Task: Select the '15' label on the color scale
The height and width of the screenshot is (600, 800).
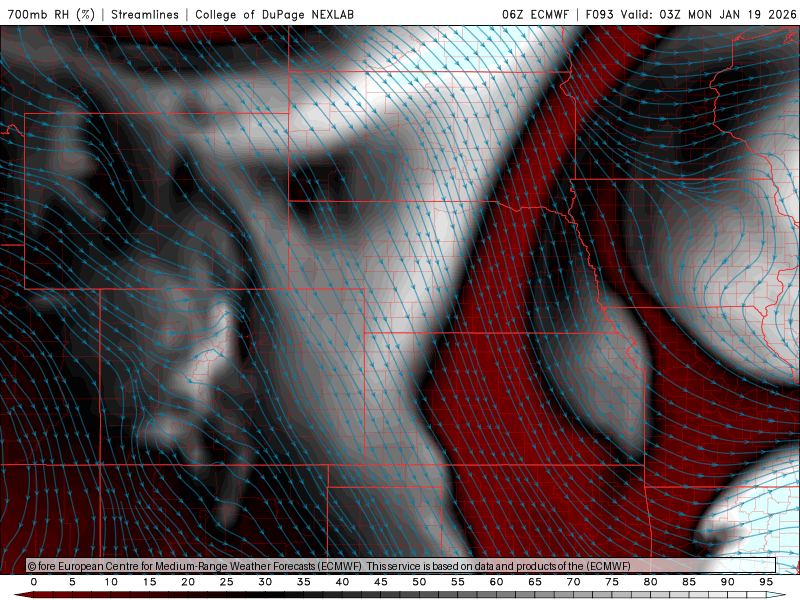Action: tap(149, 582)
